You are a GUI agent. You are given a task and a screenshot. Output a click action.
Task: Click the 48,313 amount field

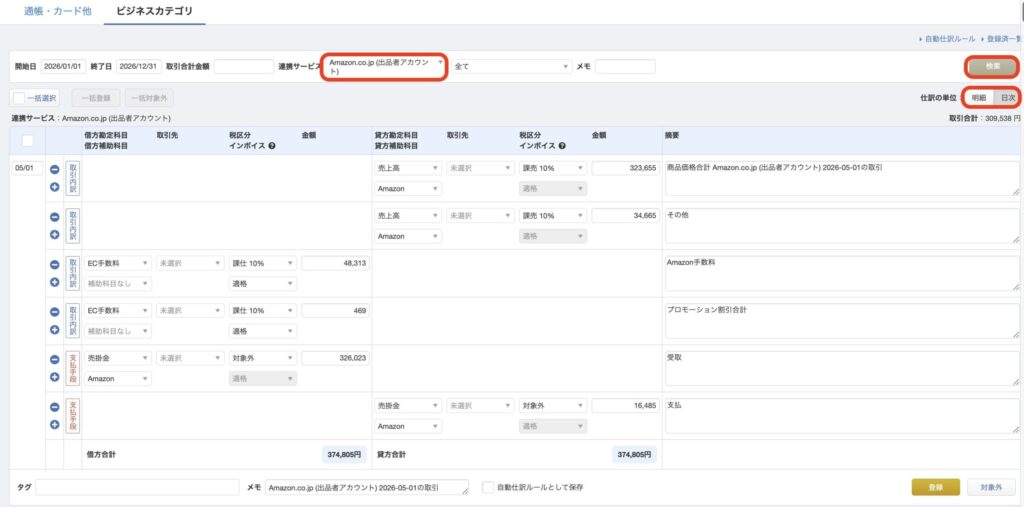click(336, 263)
